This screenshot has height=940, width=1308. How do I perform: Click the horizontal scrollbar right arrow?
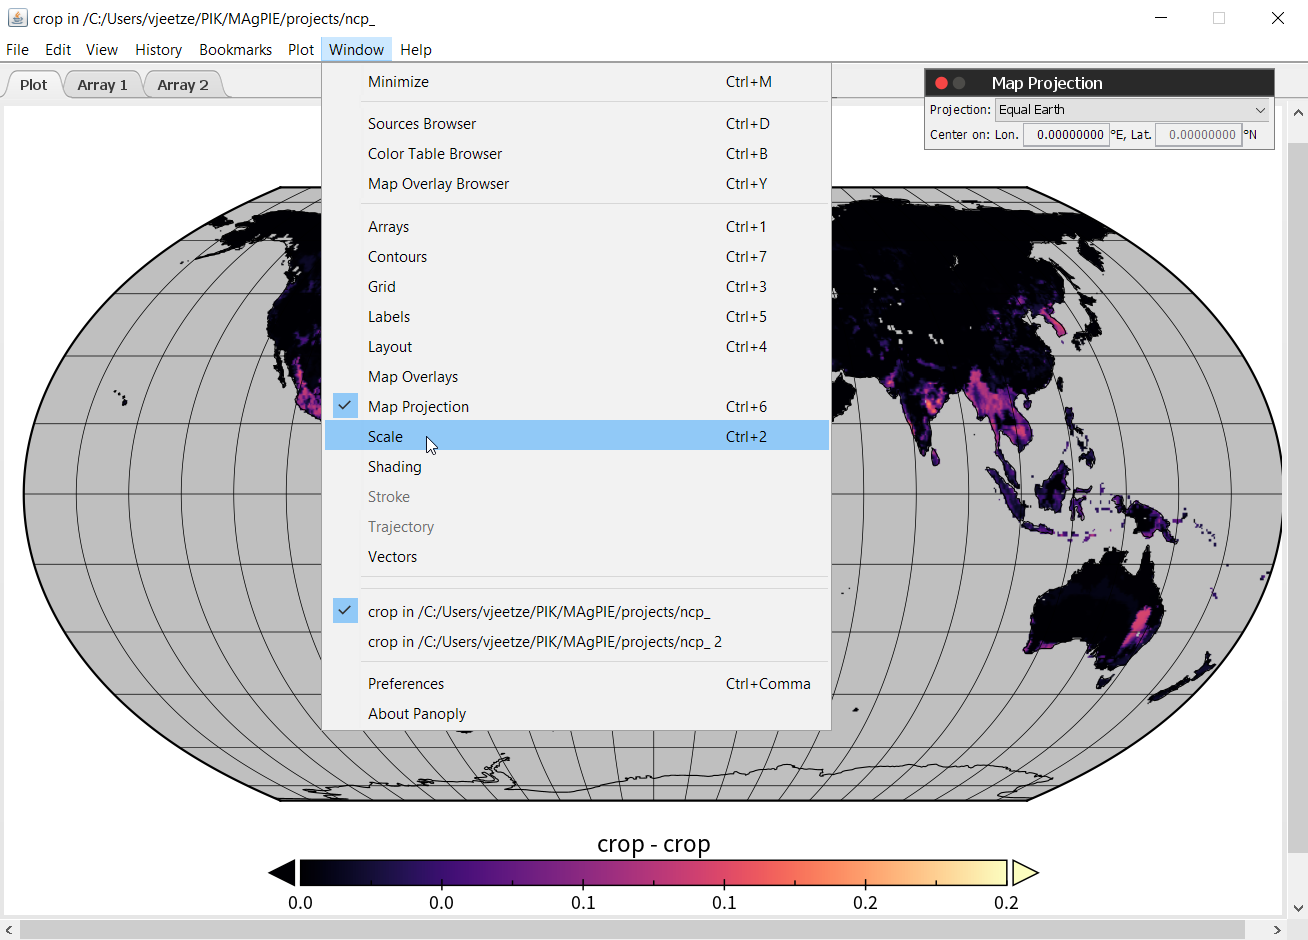tap(1277, 930)
